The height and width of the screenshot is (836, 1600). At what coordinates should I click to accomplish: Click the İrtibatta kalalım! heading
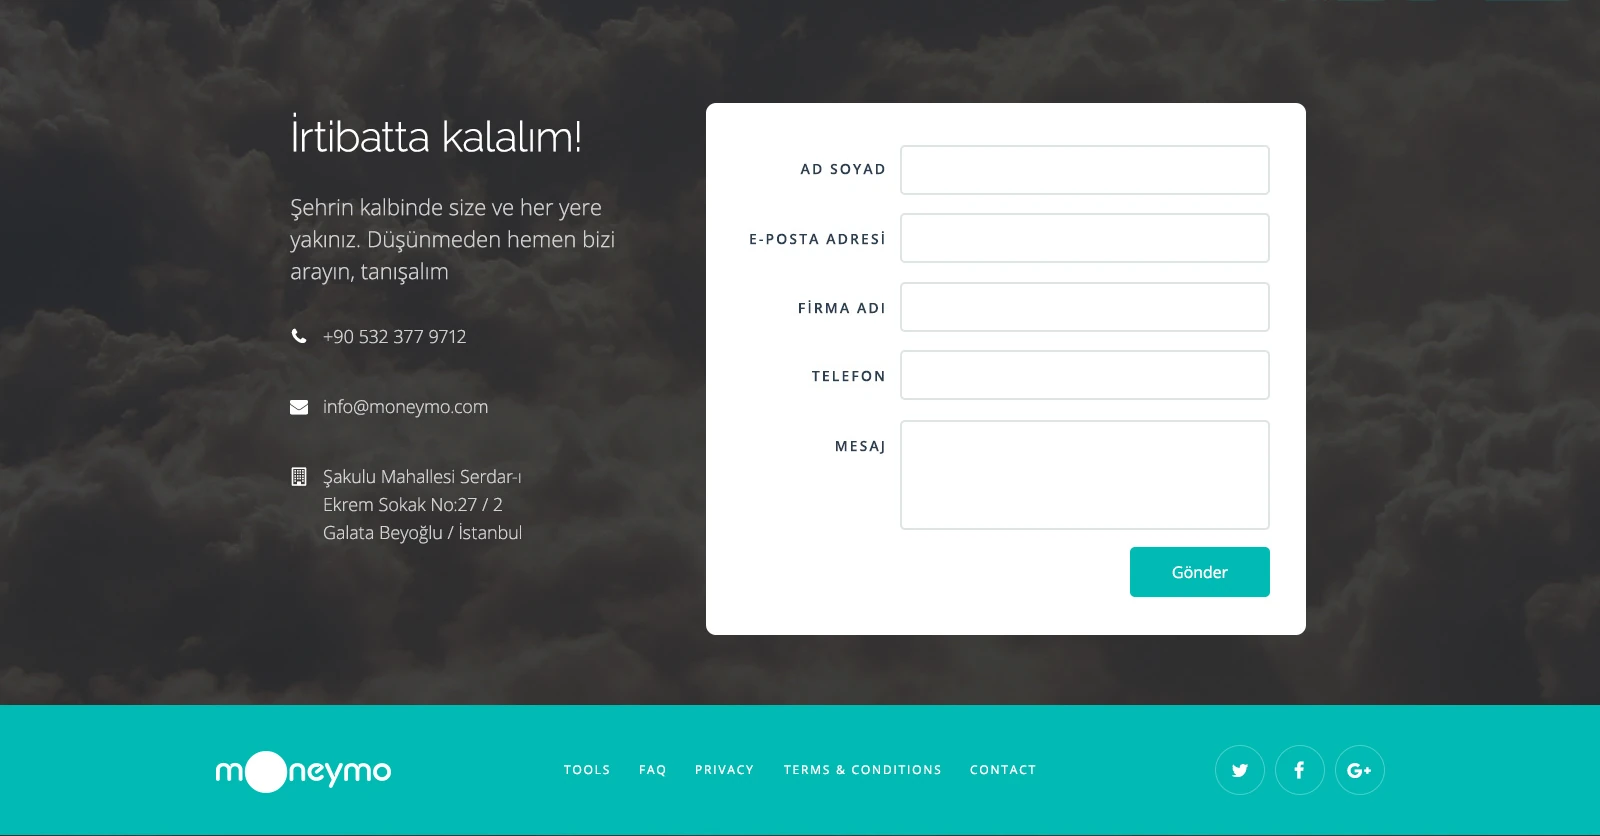pyautogui.click(x=436, y=136)
